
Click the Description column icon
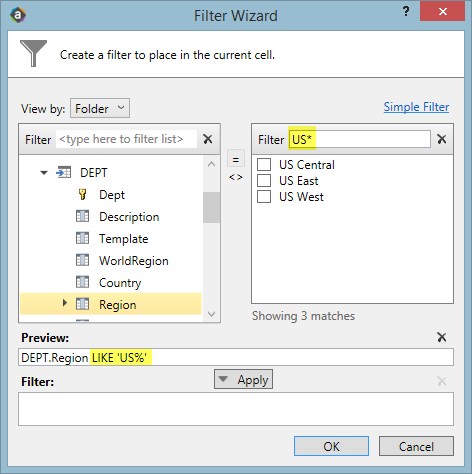(82, 216)
